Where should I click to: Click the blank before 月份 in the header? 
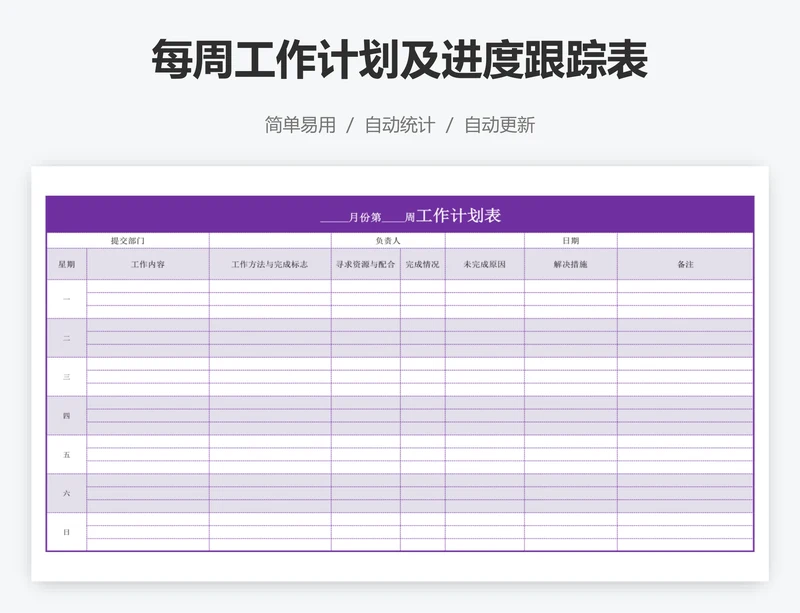coord(334,218)
